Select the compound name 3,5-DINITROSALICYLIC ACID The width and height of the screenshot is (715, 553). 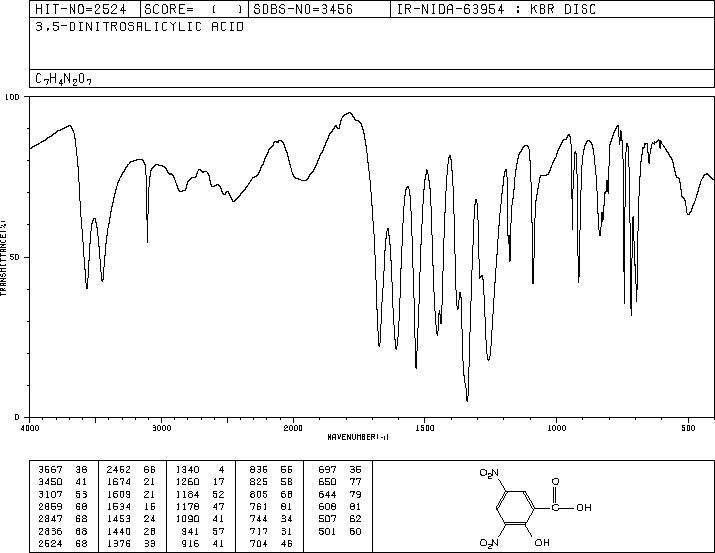(140, 27)
